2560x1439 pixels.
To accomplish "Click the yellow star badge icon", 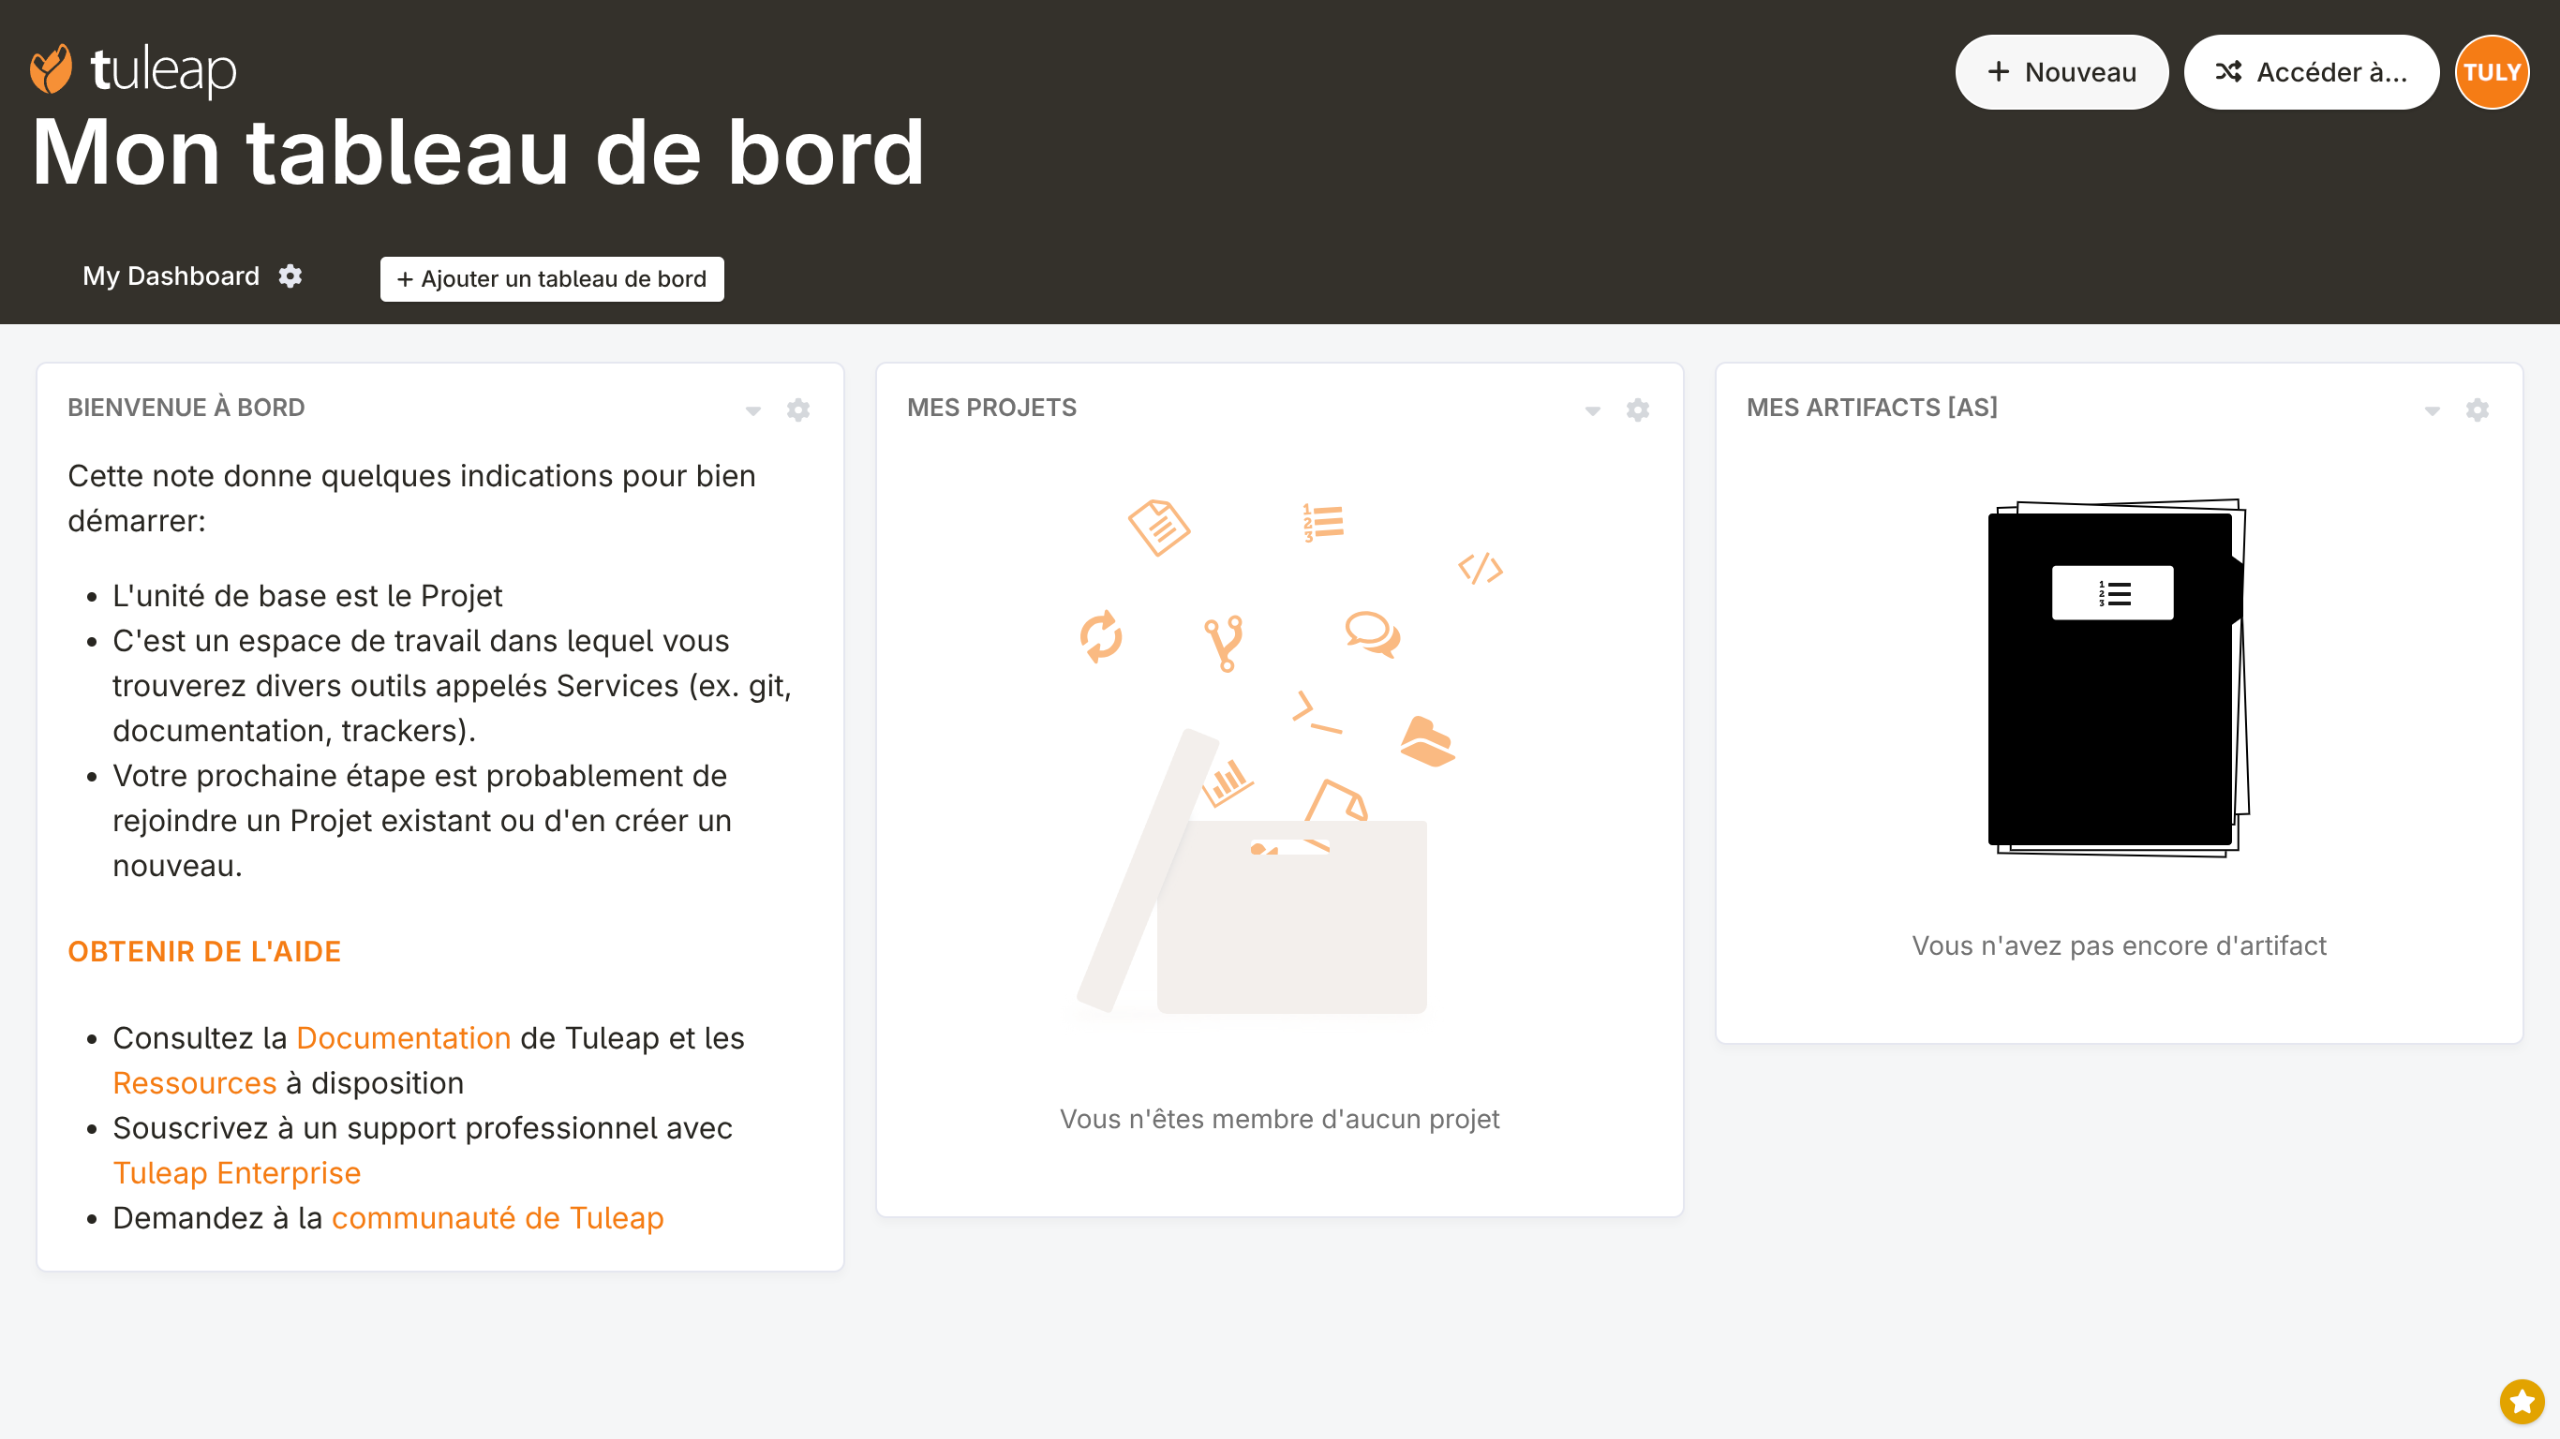I will pos(2521,1401).
